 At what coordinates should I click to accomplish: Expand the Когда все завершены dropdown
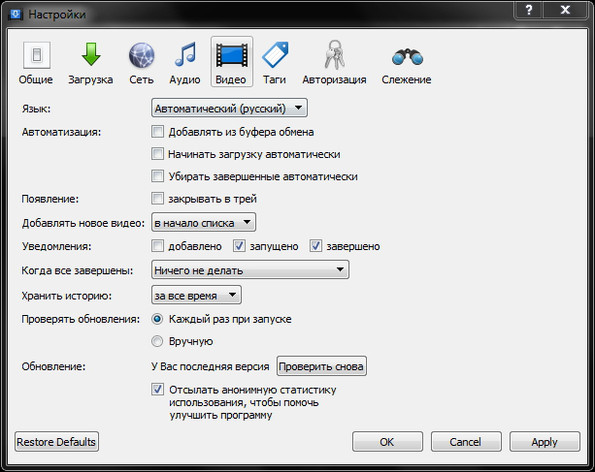click(250, 270)
